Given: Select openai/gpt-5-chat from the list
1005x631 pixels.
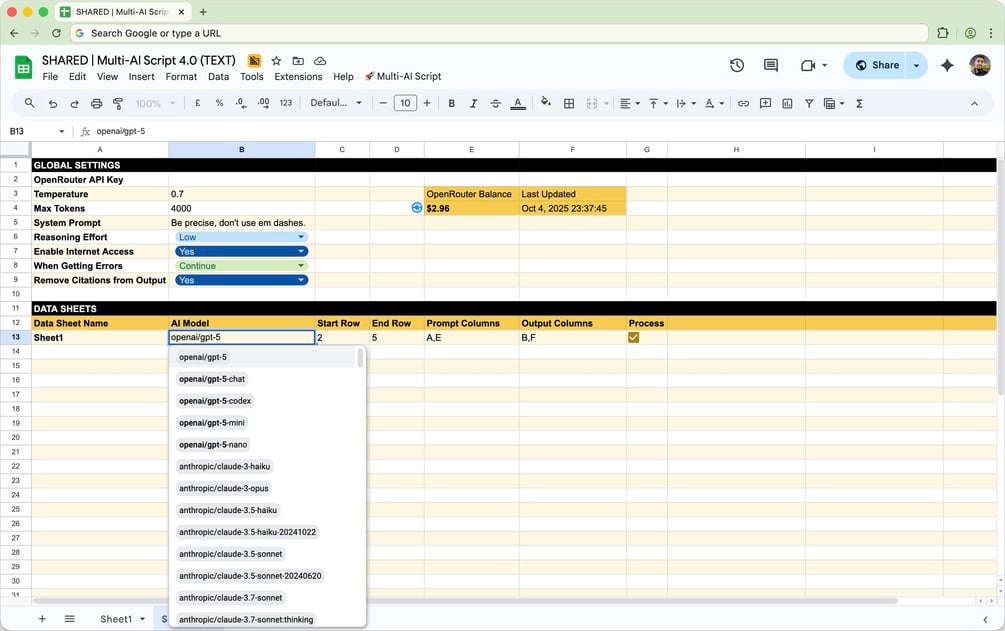Looking at the screenshot, I should (212, 379).
